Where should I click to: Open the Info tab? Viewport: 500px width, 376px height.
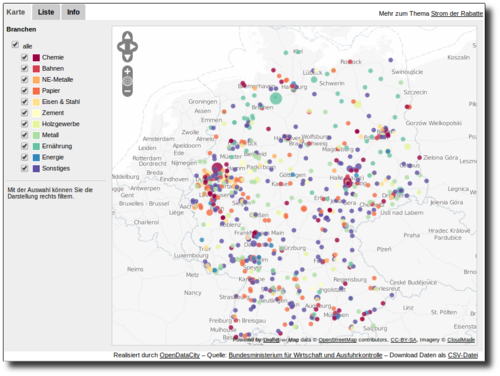click(73, 12)
